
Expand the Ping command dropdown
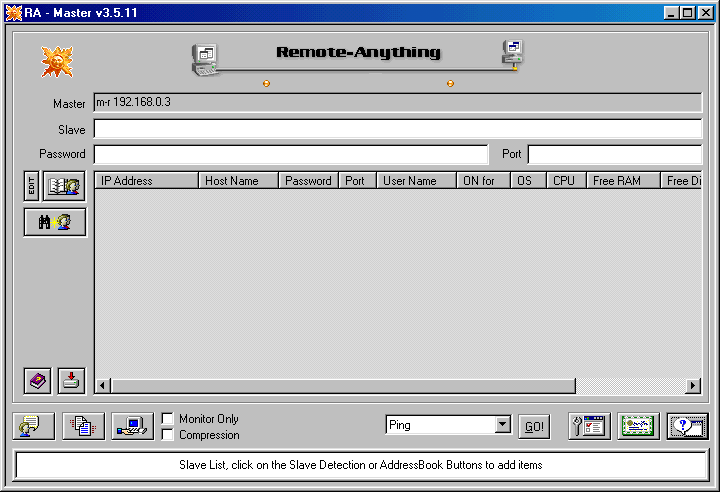tap(502, 425)
